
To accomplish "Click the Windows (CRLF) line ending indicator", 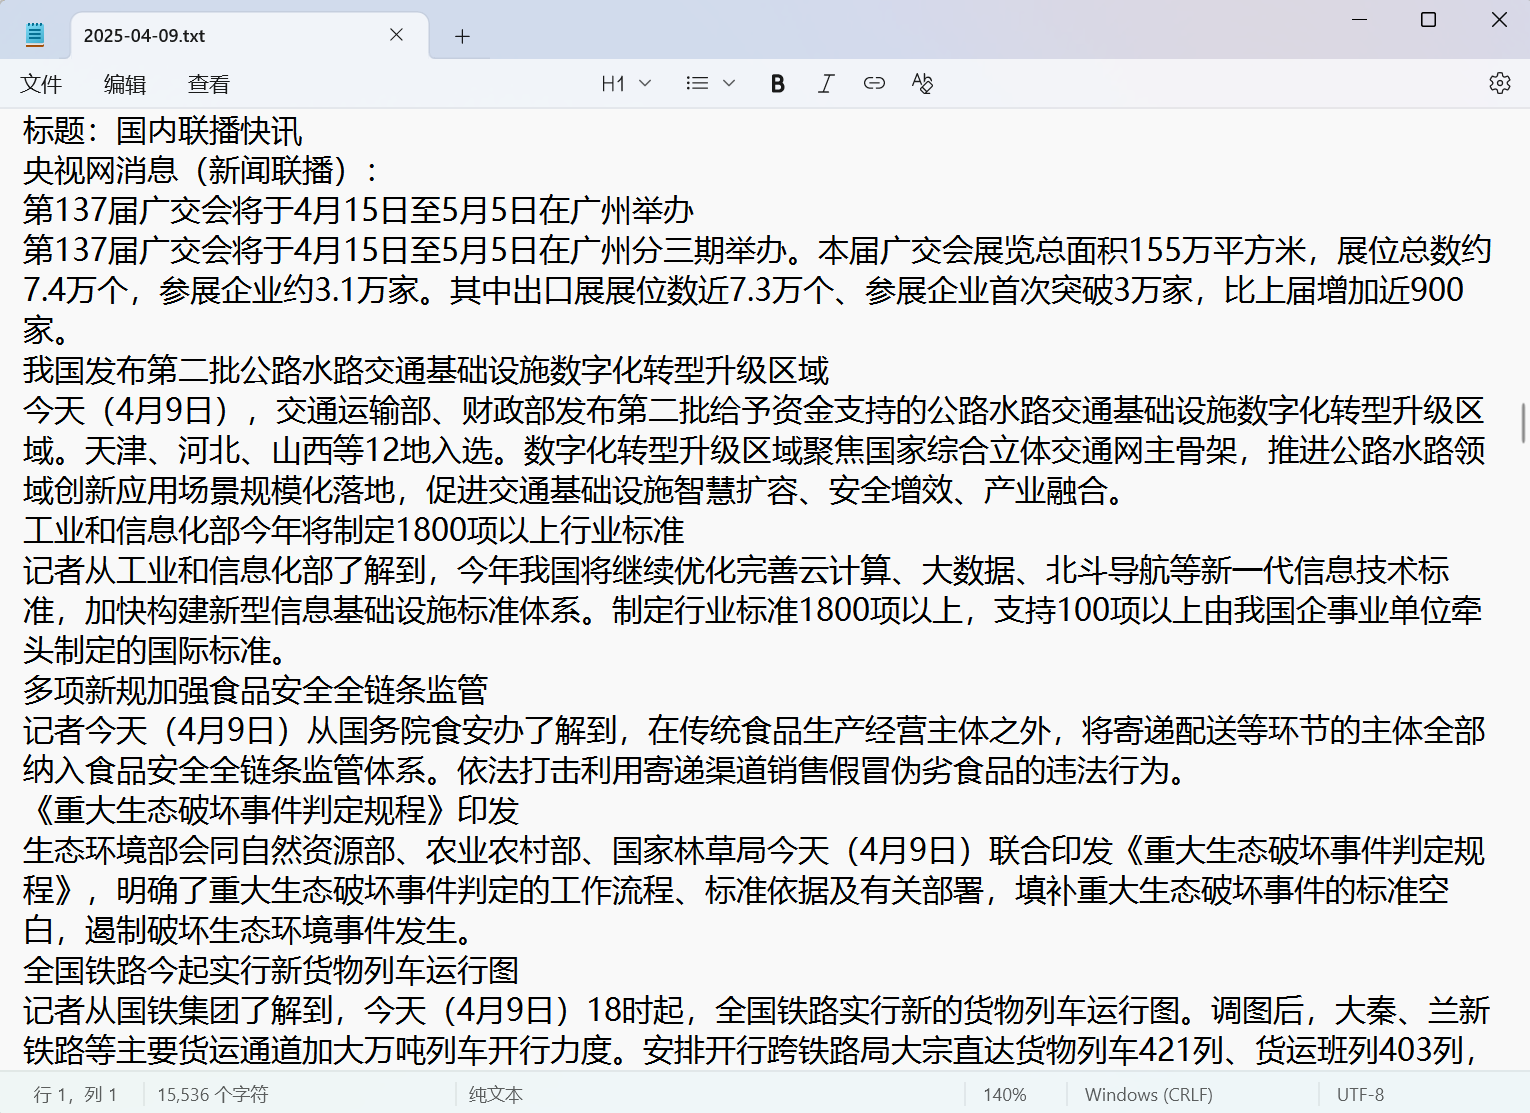I will (x=1148, y=1095).
